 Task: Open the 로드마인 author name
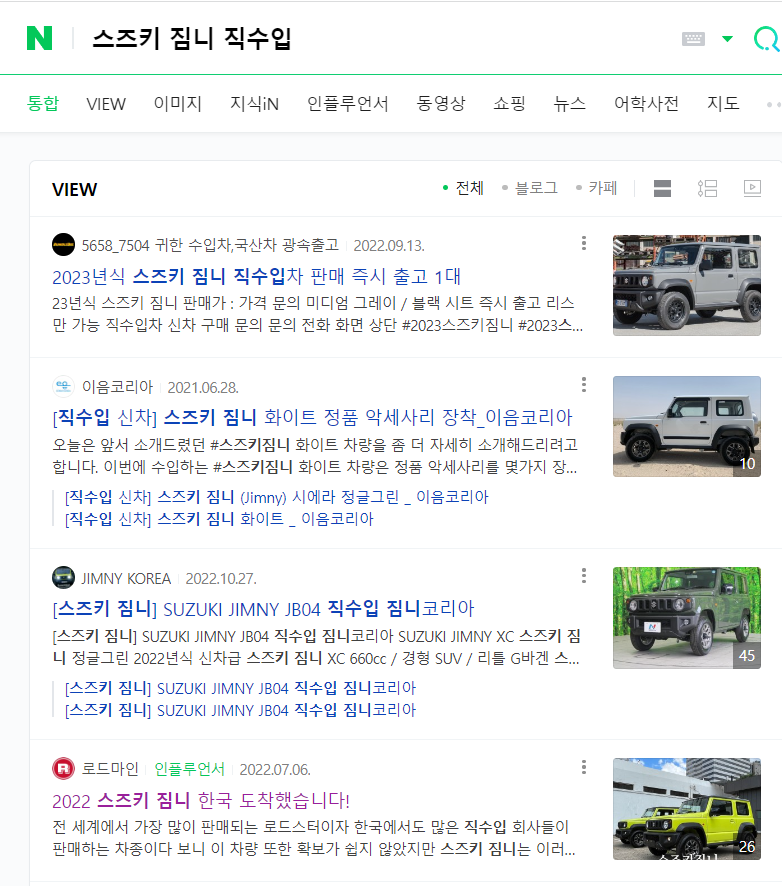pos(110,769)
